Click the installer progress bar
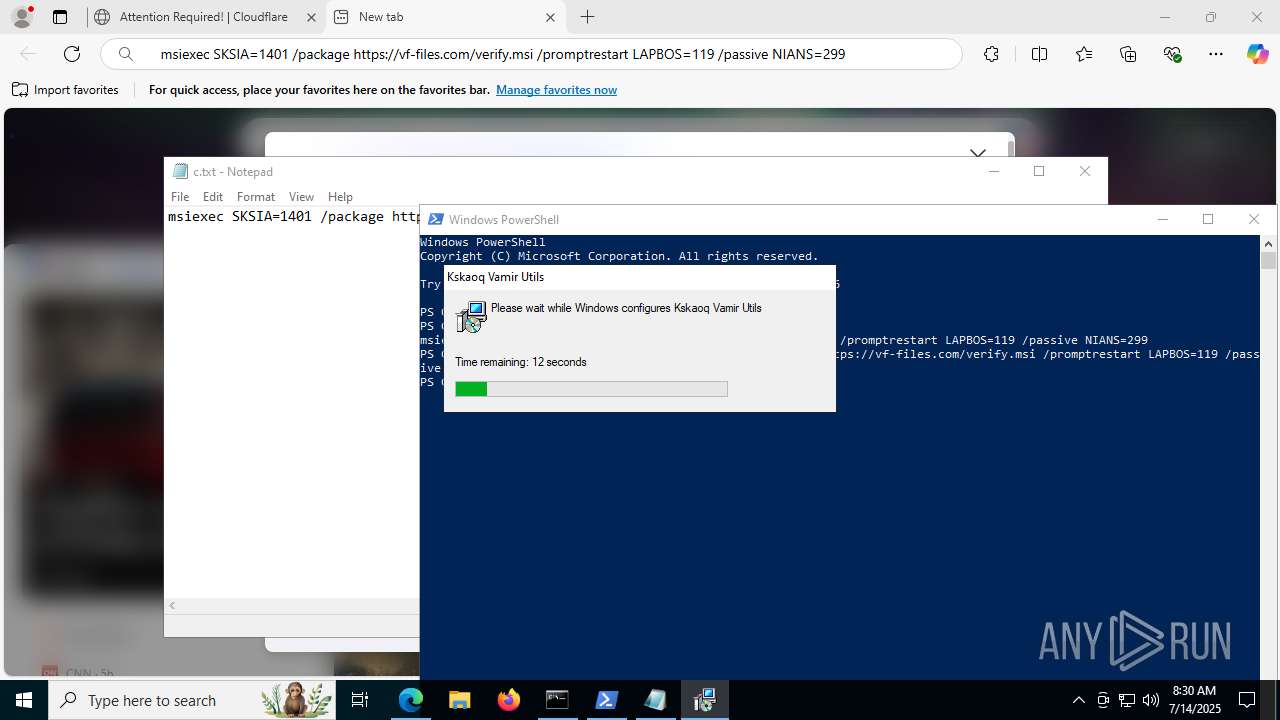 591,389
